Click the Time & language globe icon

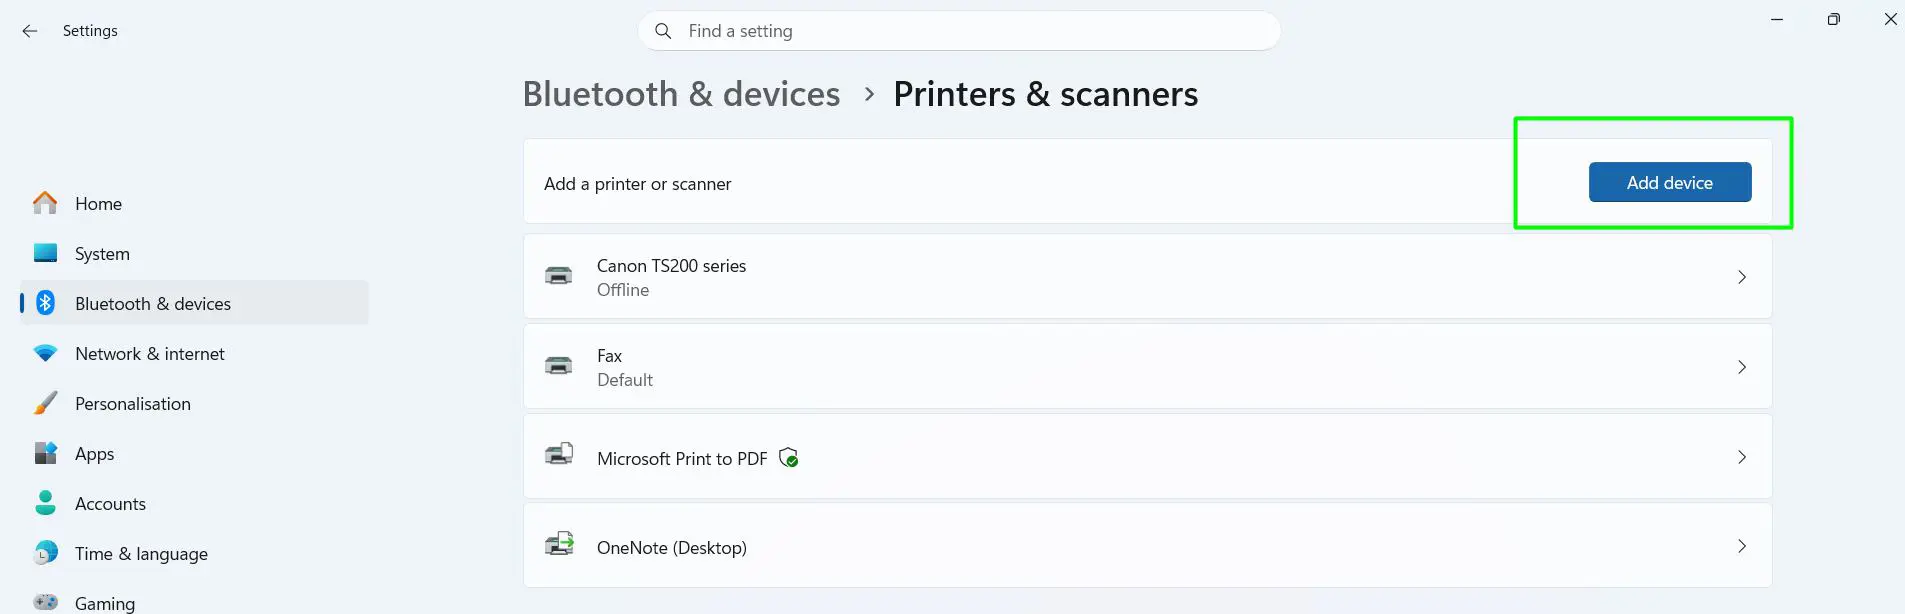(x=45, y=553)
